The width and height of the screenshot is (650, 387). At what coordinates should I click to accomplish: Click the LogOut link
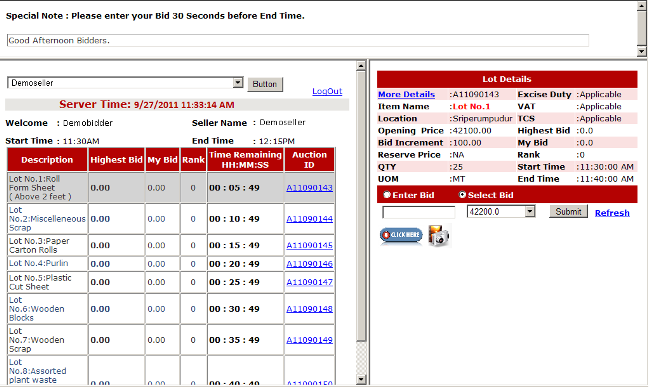[x=327, y=91]
